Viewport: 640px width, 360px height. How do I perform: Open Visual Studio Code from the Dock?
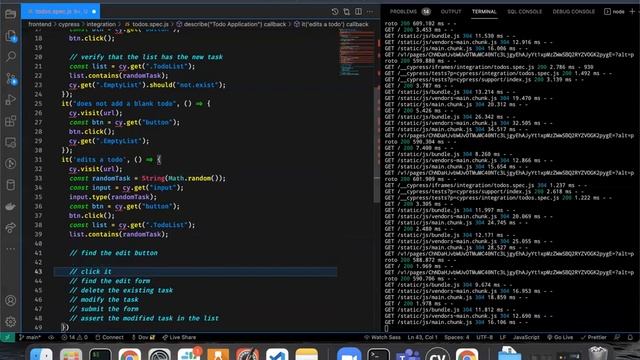[277, 354]
